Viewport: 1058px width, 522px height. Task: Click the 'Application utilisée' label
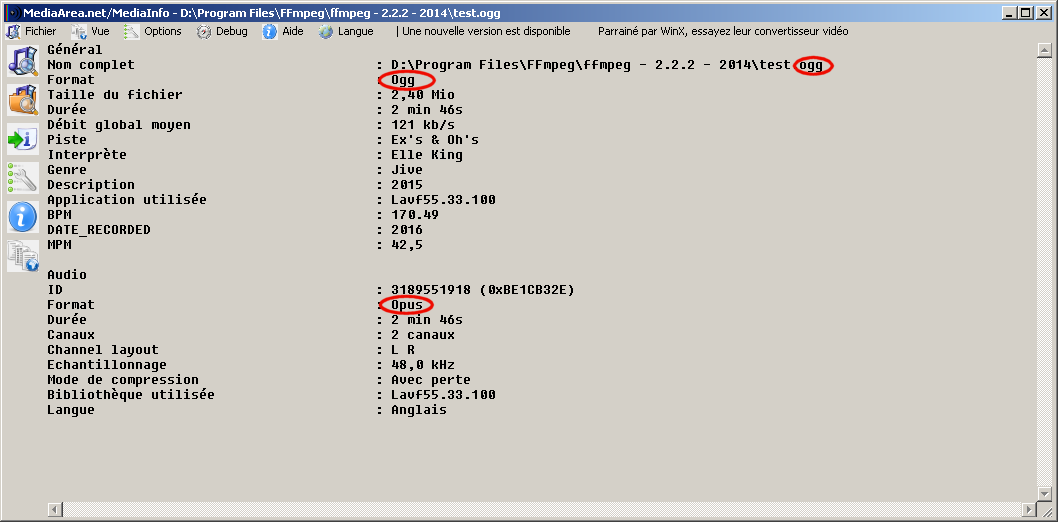[127, 200]
